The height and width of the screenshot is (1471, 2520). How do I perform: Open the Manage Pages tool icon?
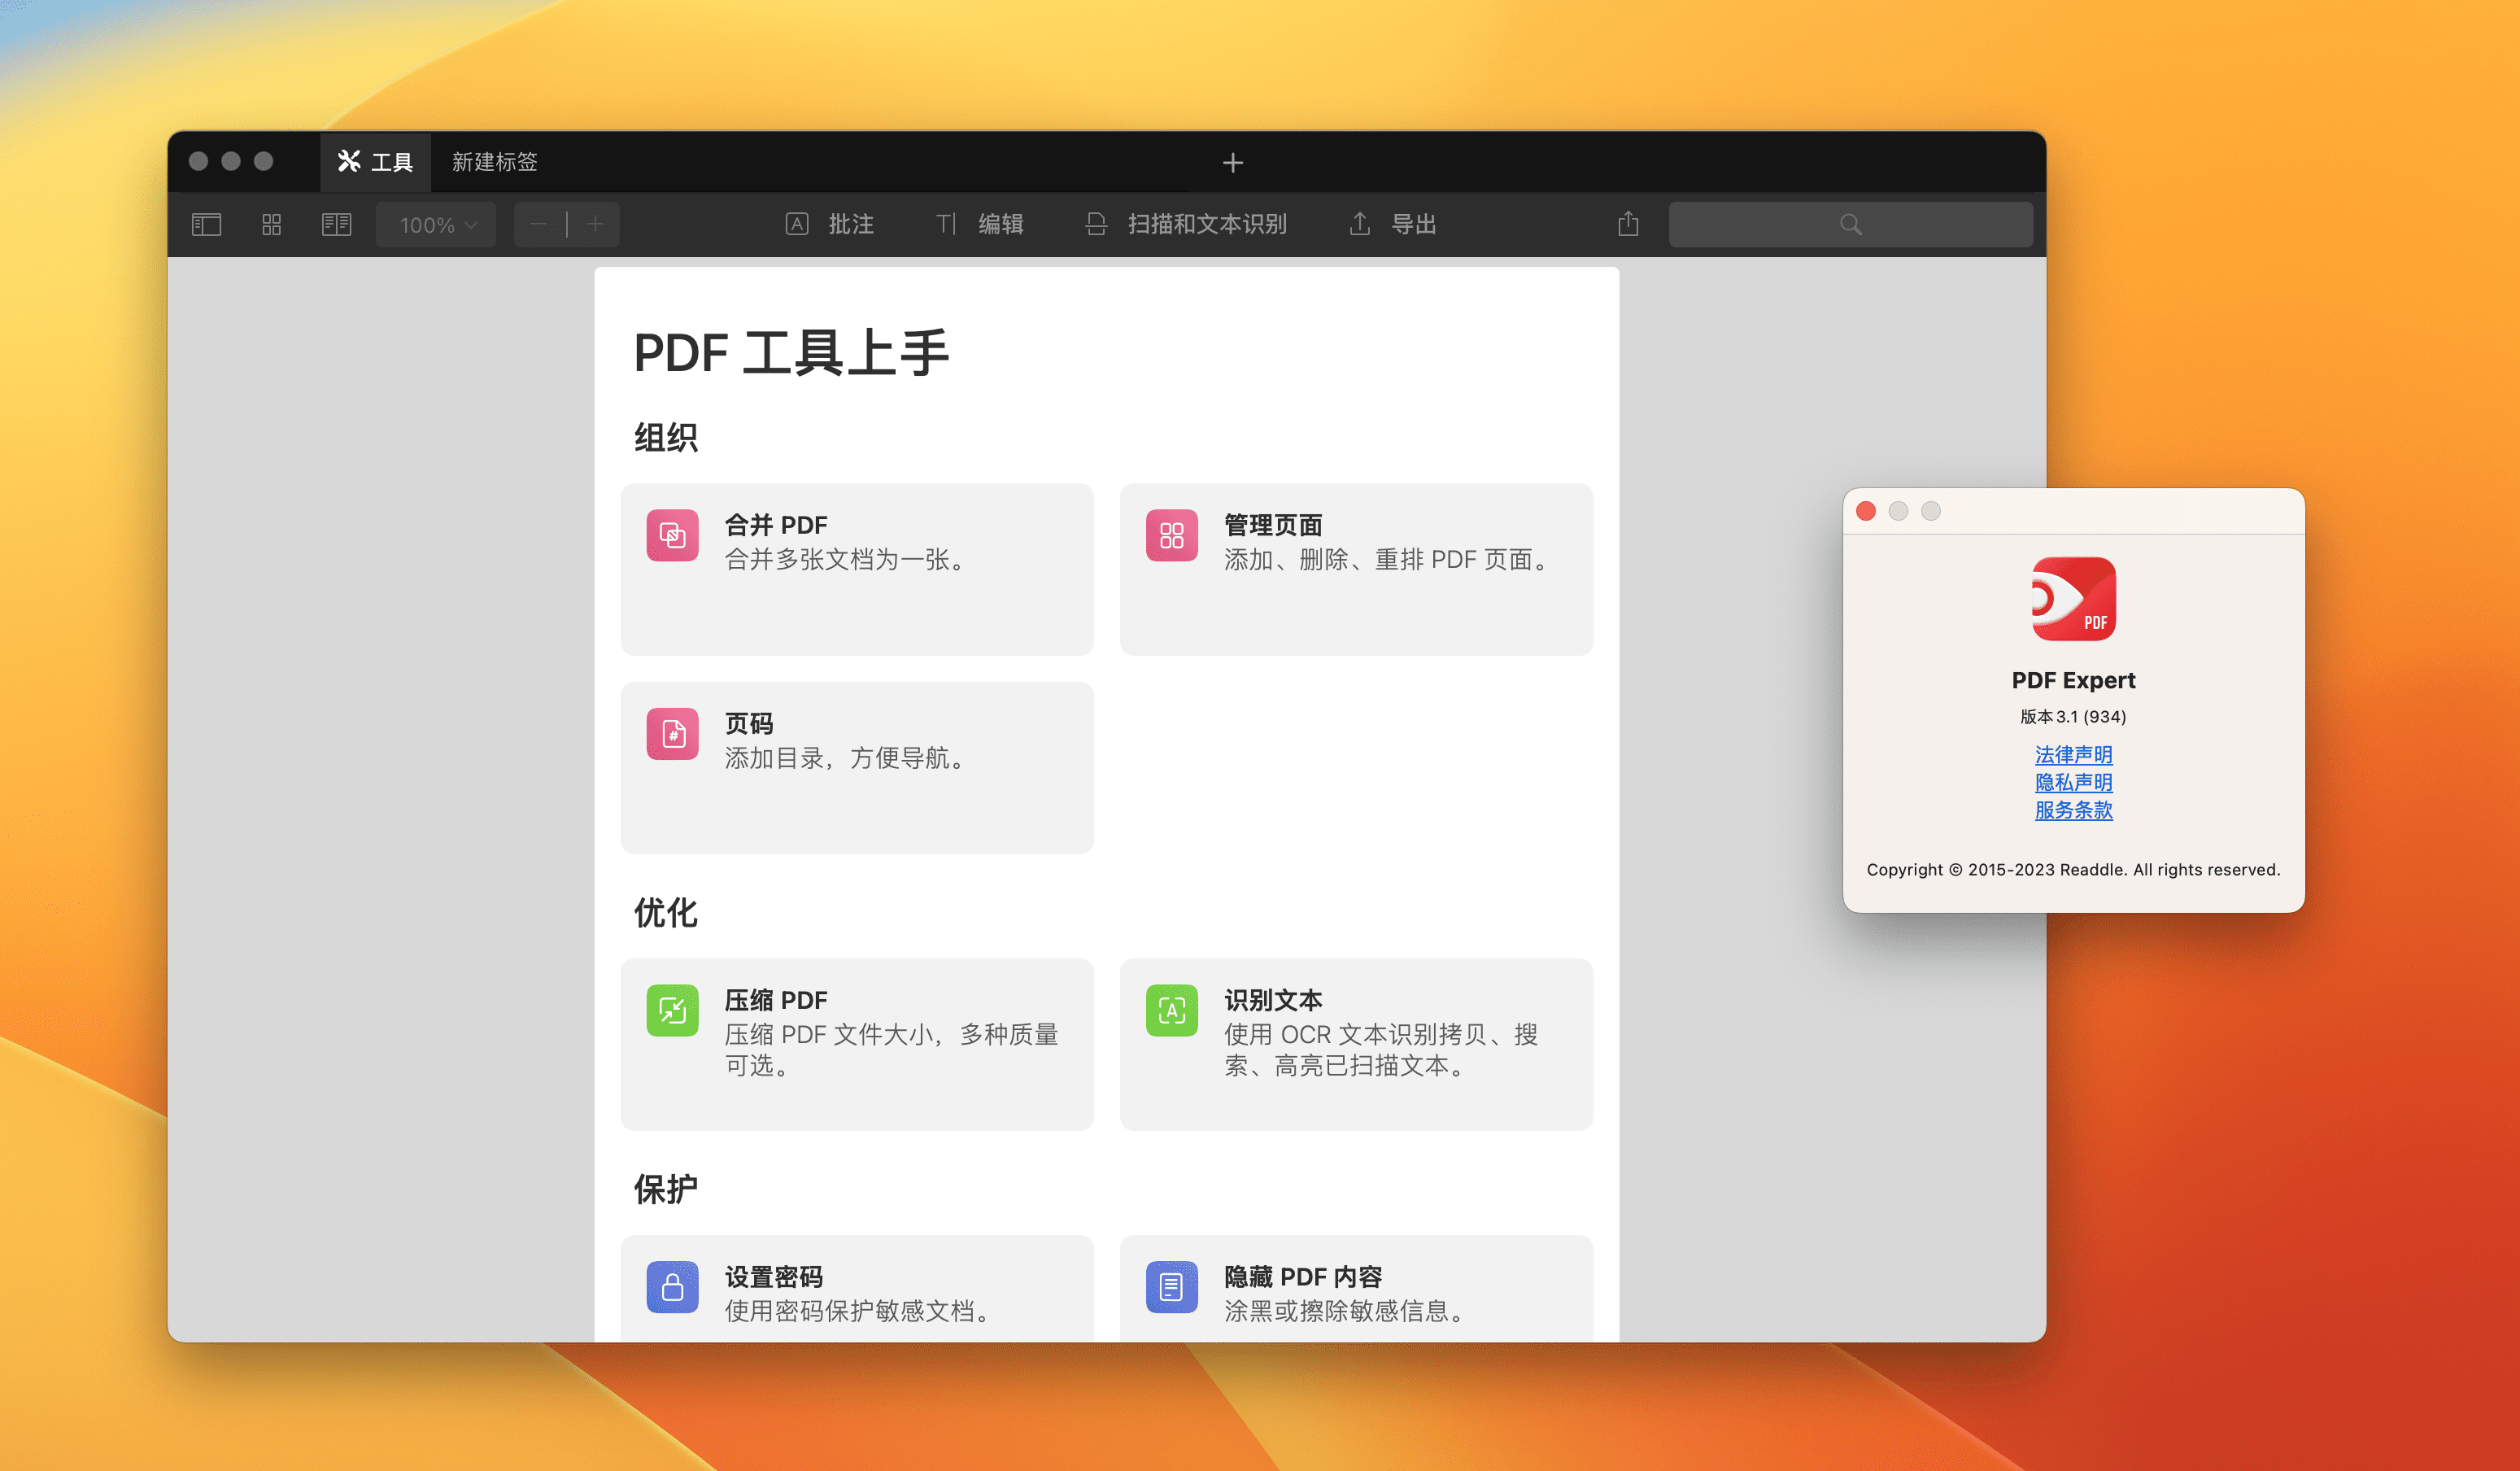(x=1171, y=535)
